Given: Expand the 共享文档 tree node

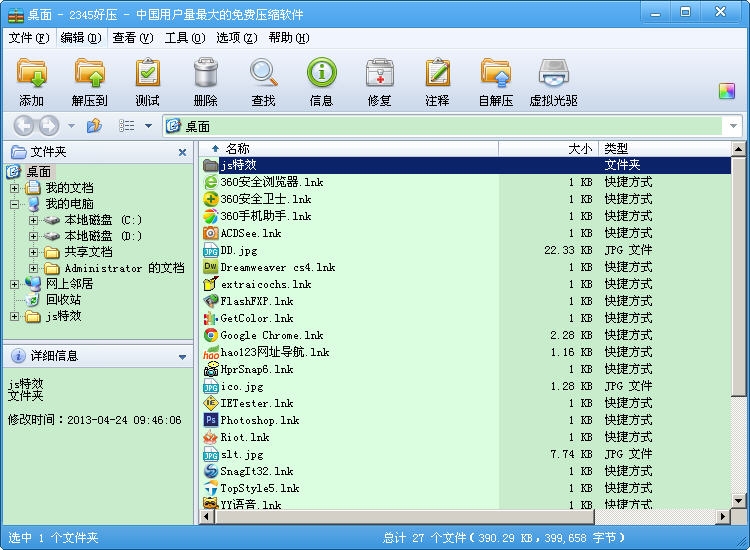Looking at the screenshot, I should 33,252.
